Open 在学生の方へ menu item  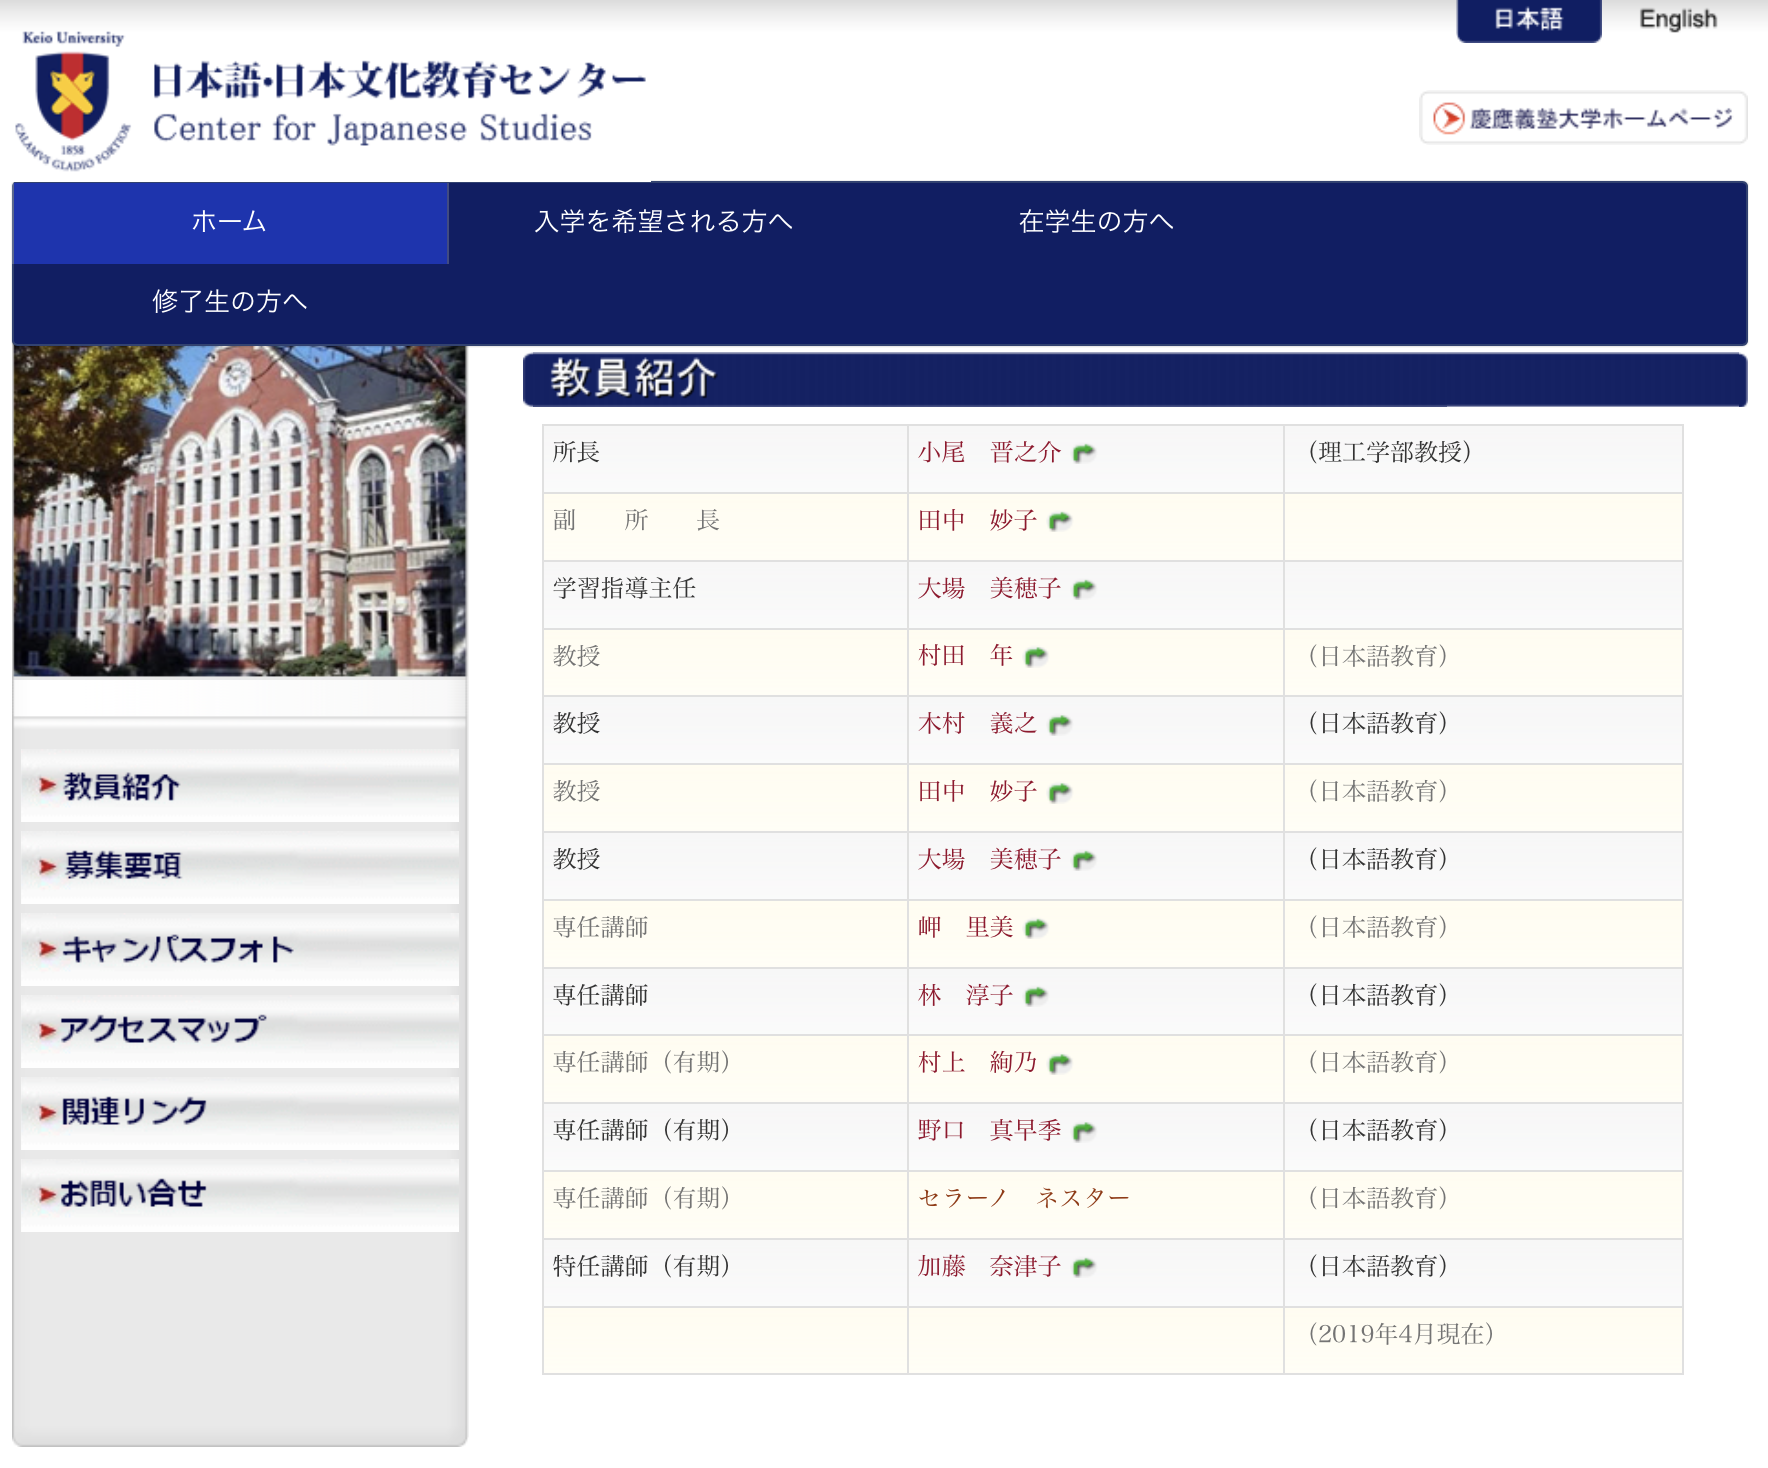coord(1096,222)
